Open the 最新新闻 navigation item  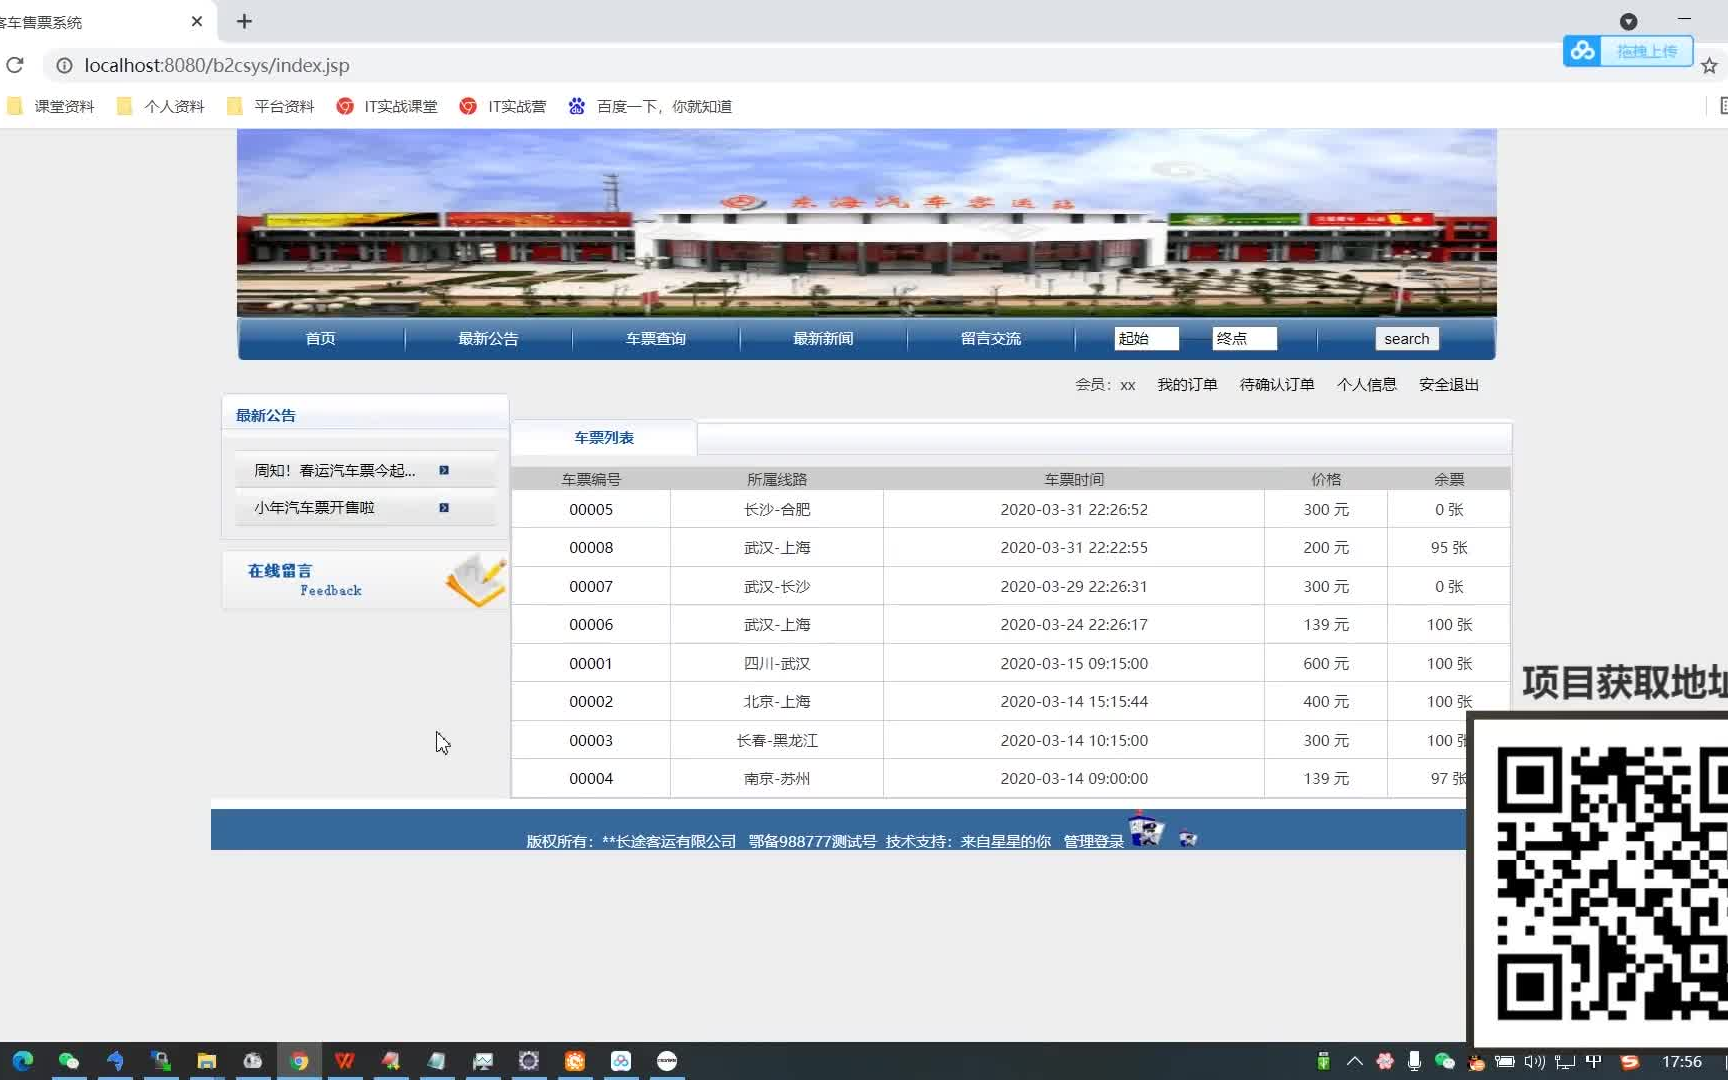click(823, 339)
